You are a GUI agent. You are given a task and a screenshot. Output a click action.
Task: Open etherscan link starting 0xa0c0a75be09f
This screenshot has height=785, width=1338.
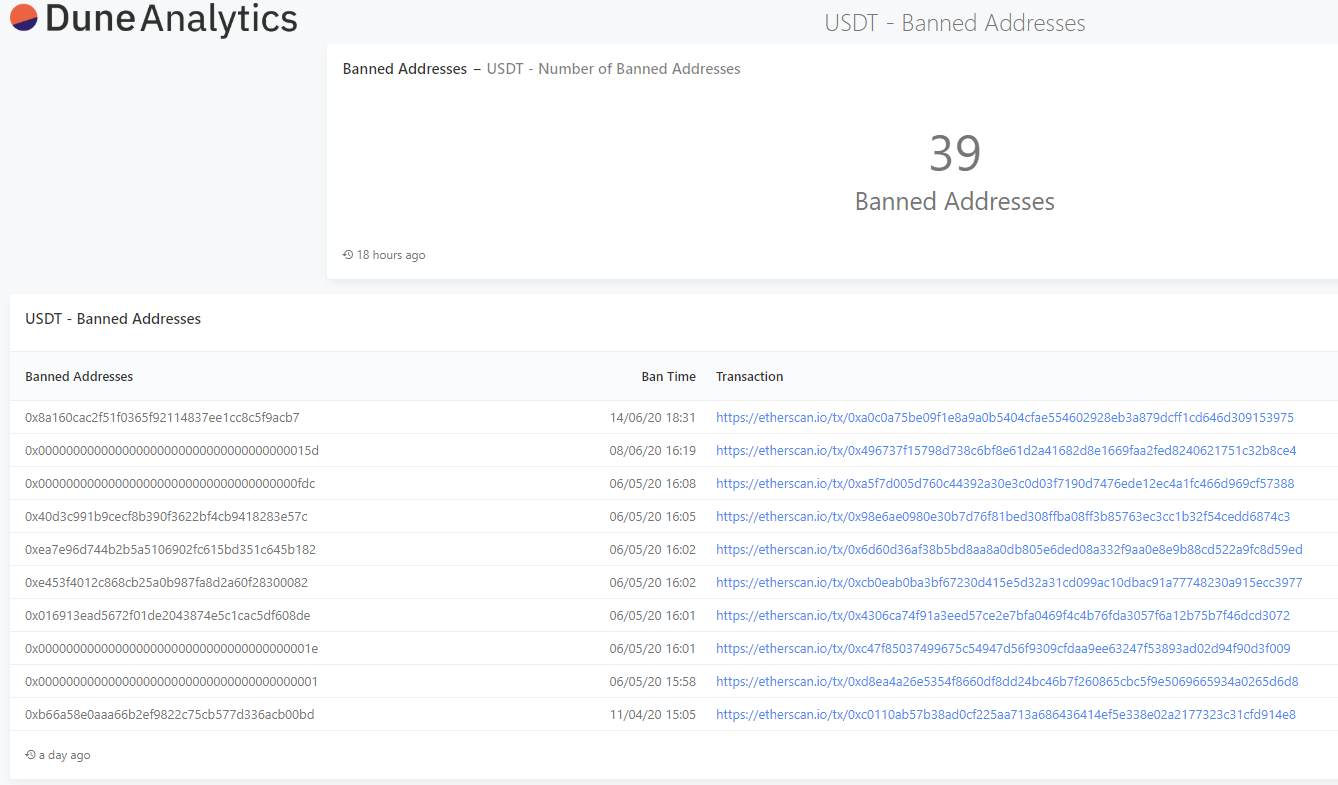tap(1005, 418)
